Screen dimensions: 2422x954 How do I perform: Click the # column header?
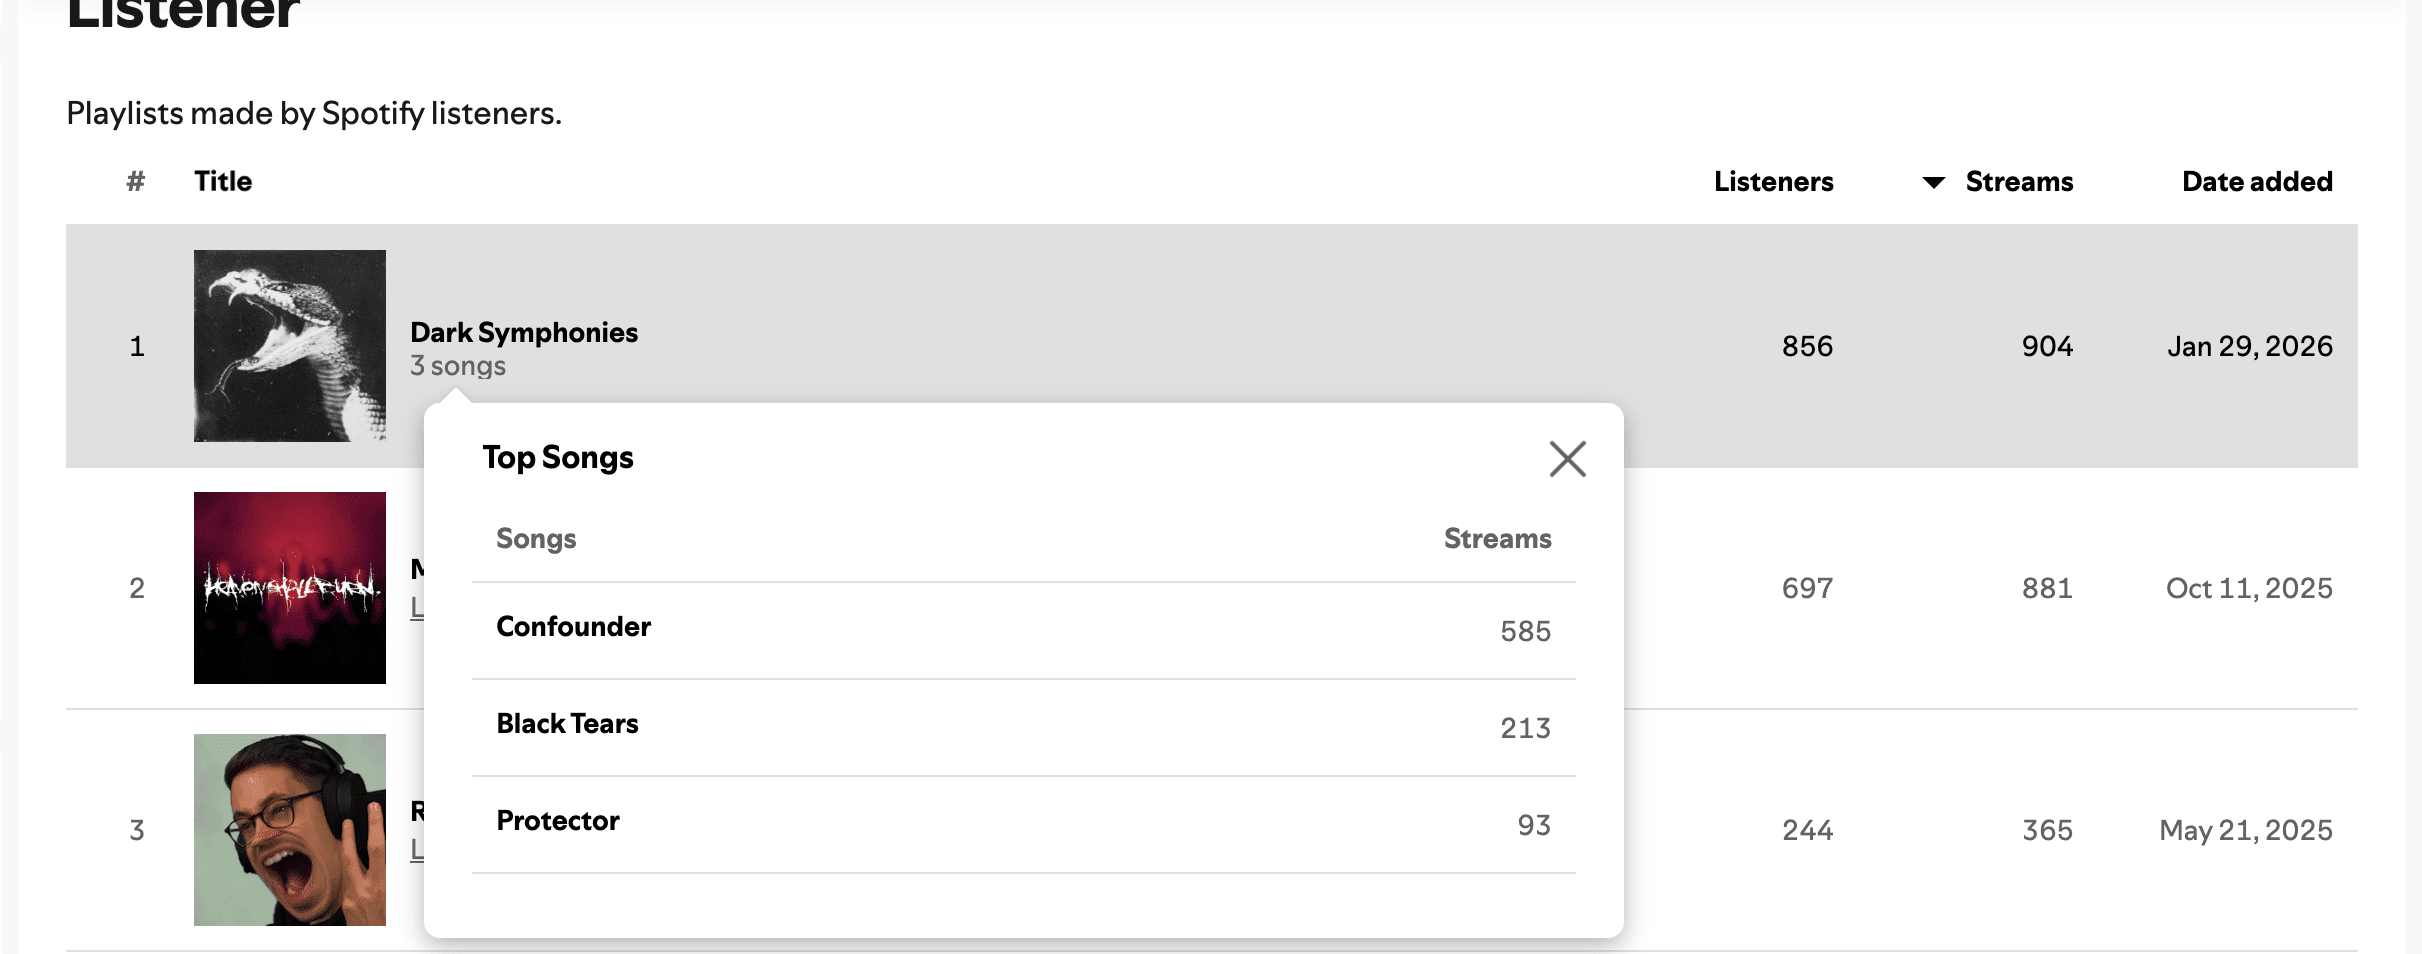(x=136, y=182)
